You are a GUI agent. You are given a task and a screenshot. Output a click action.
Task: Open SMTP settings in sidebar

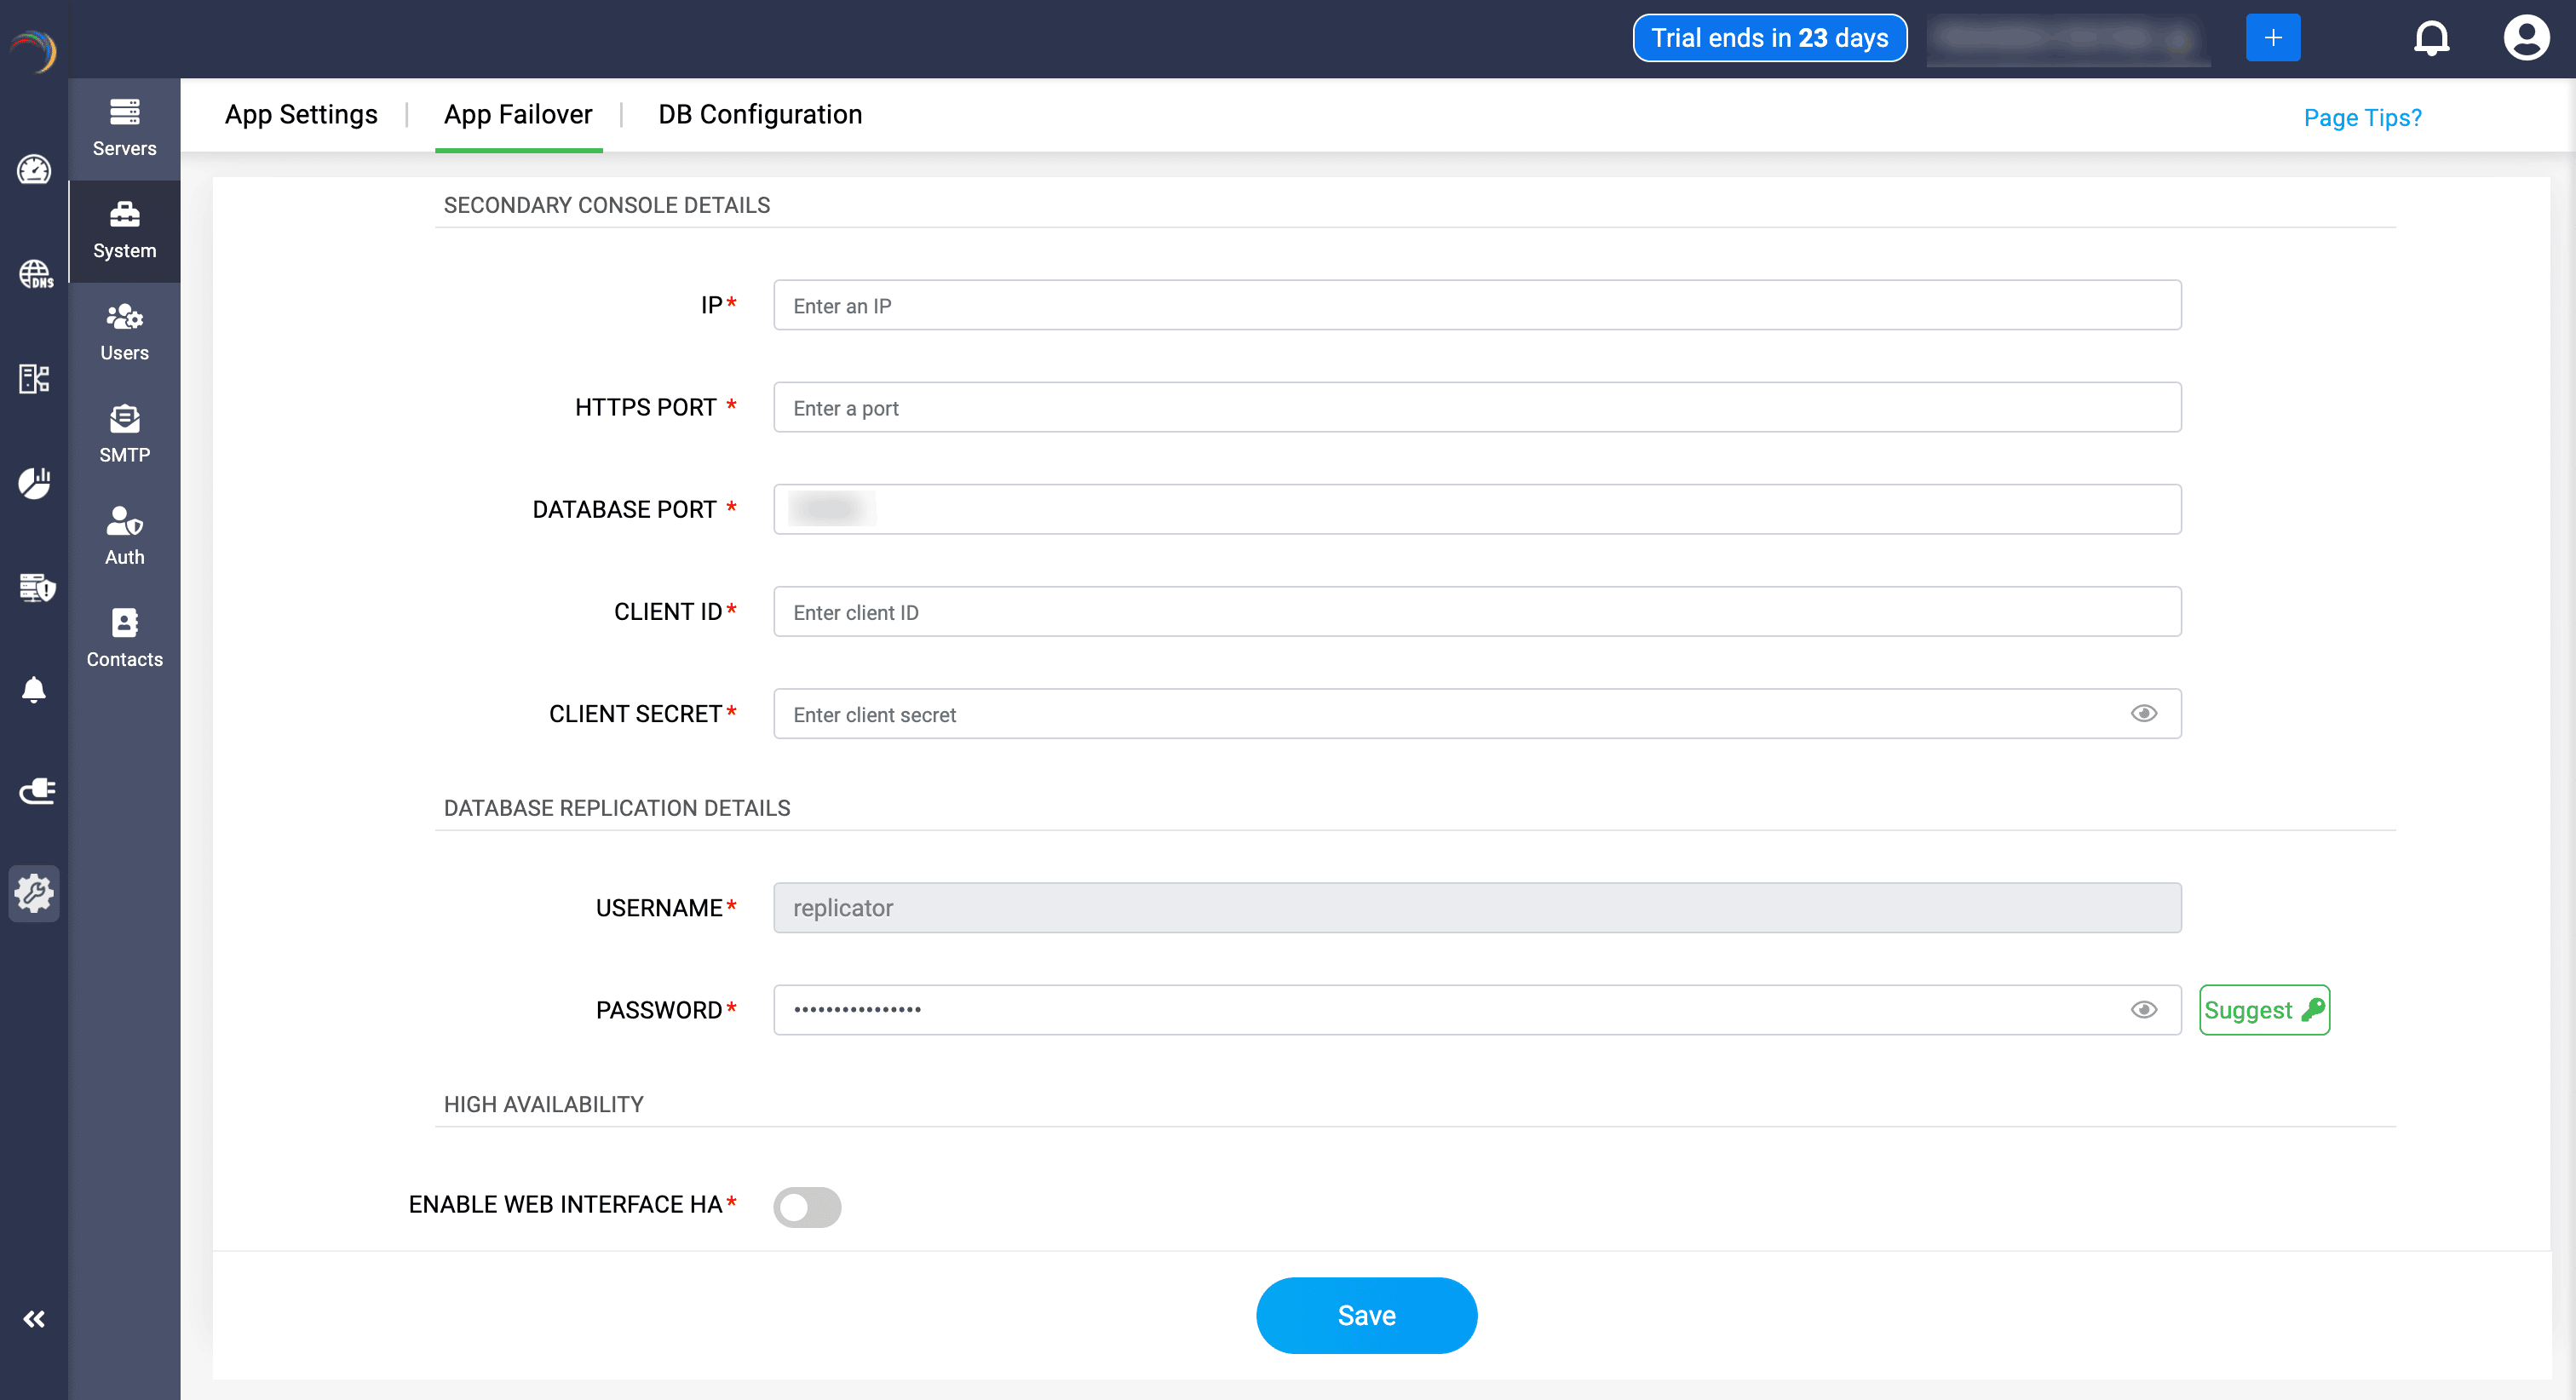pyautogui.click(x=124, y=434)
